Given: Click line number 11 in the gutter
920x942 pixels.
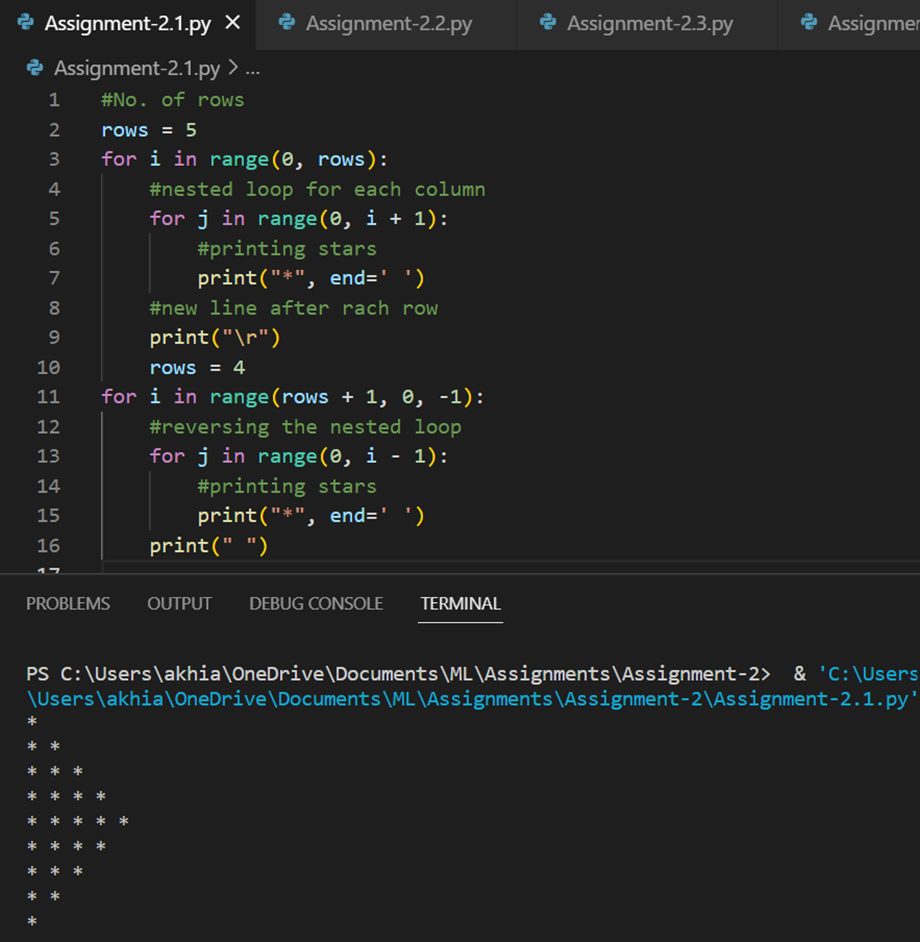Looking at the screenshot, I should tap(49, 396).
